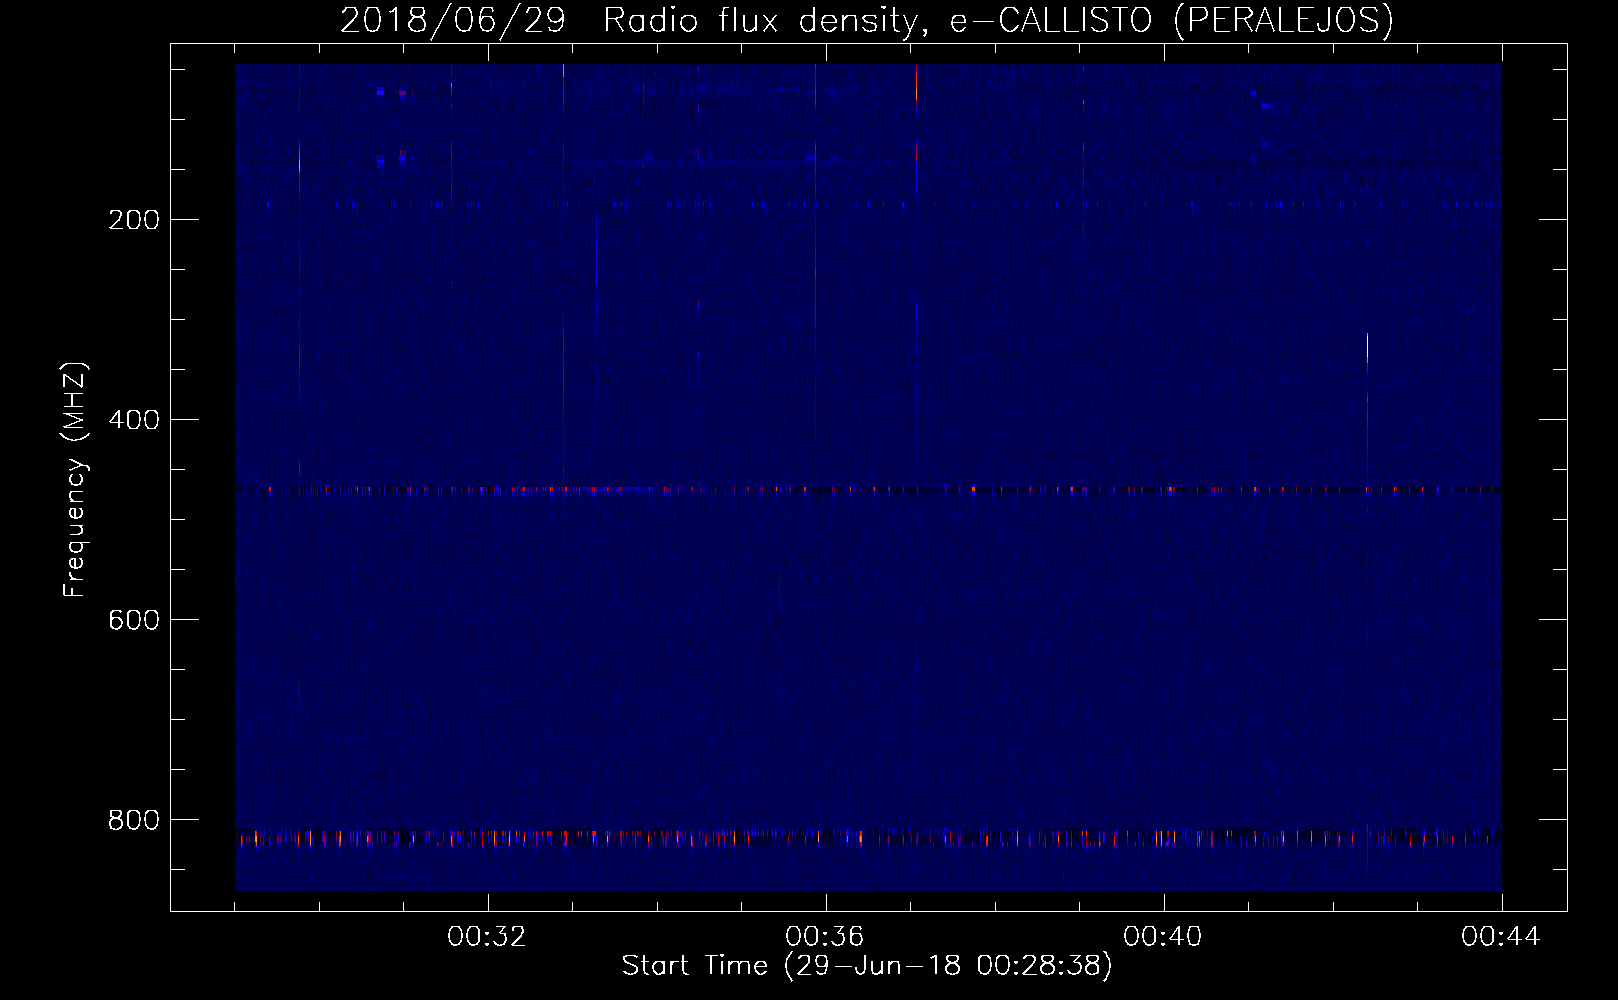Click the 800 frequency tick label
This screenshot has height=1000, width=1618.
coord(134,820)
